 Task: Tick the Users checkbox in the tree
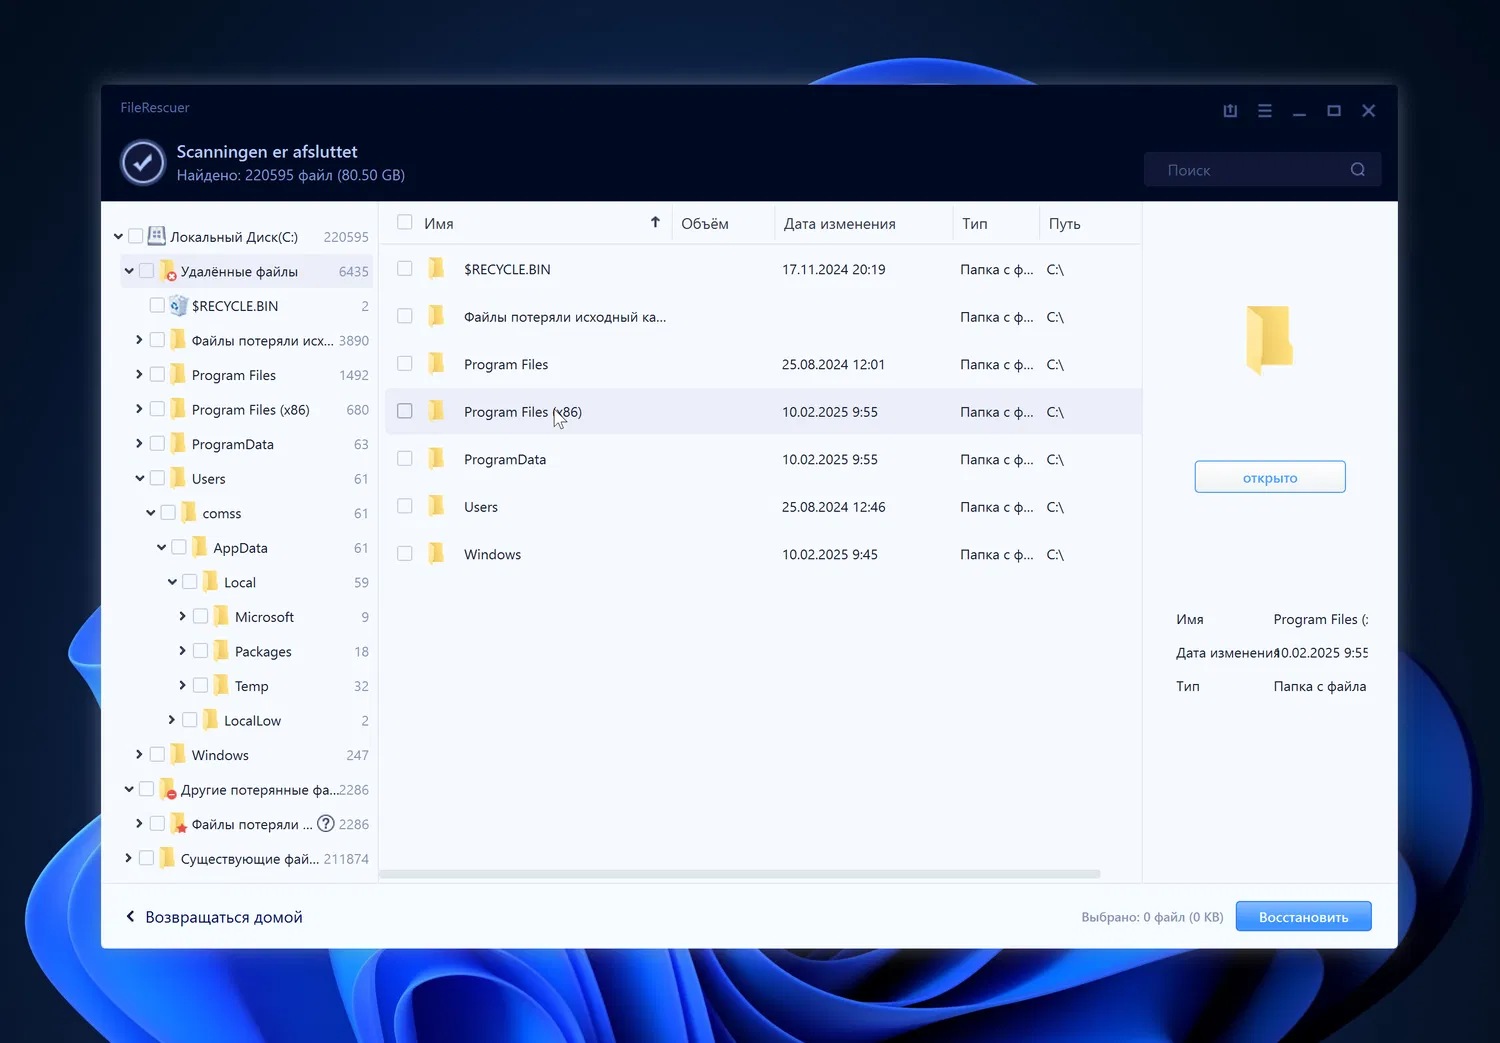157,479
